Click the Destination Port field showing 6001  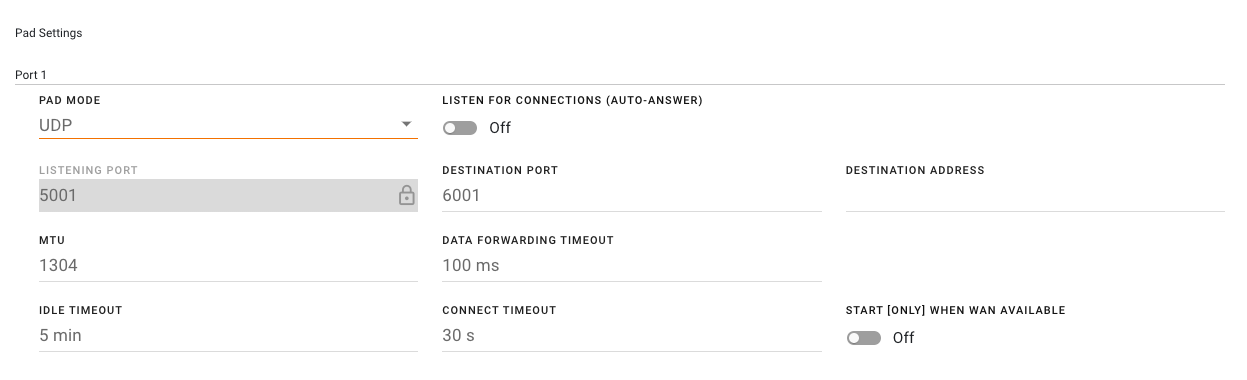pyautogui.click(x=632, y=196)
